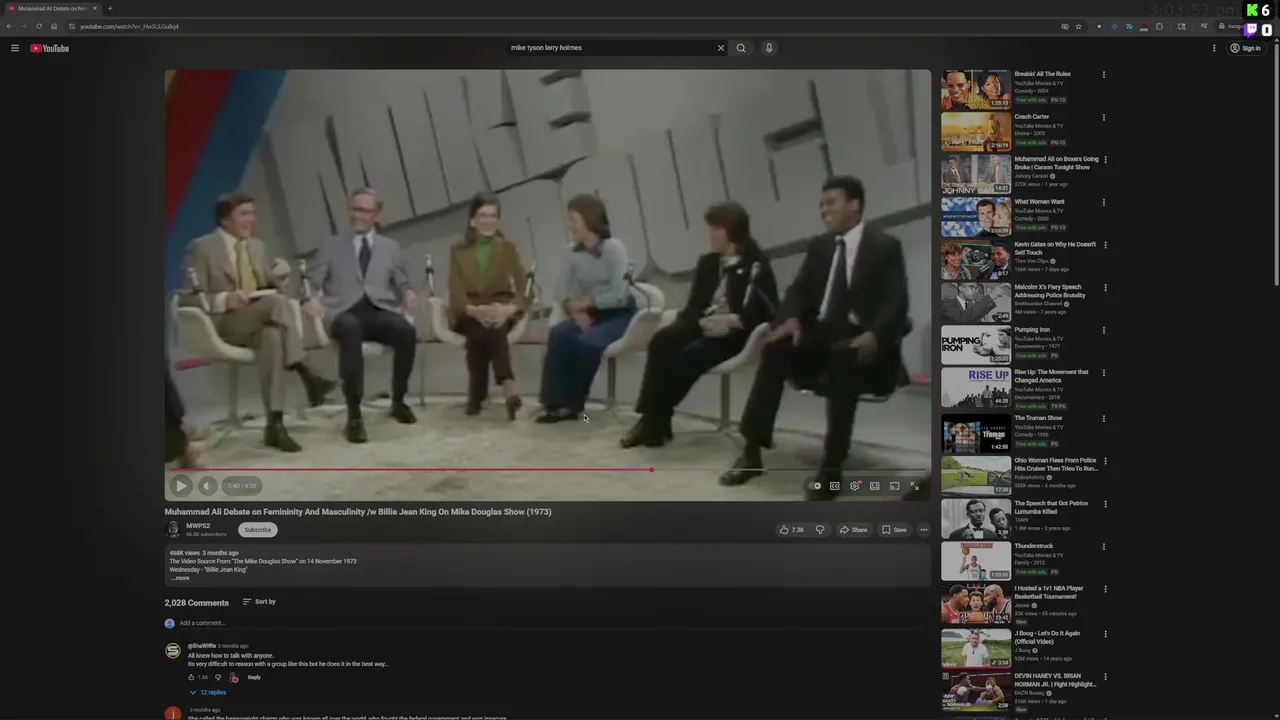Screen dimensions: 1280x720
Task: Share this video
Action: tap(854, 530)
